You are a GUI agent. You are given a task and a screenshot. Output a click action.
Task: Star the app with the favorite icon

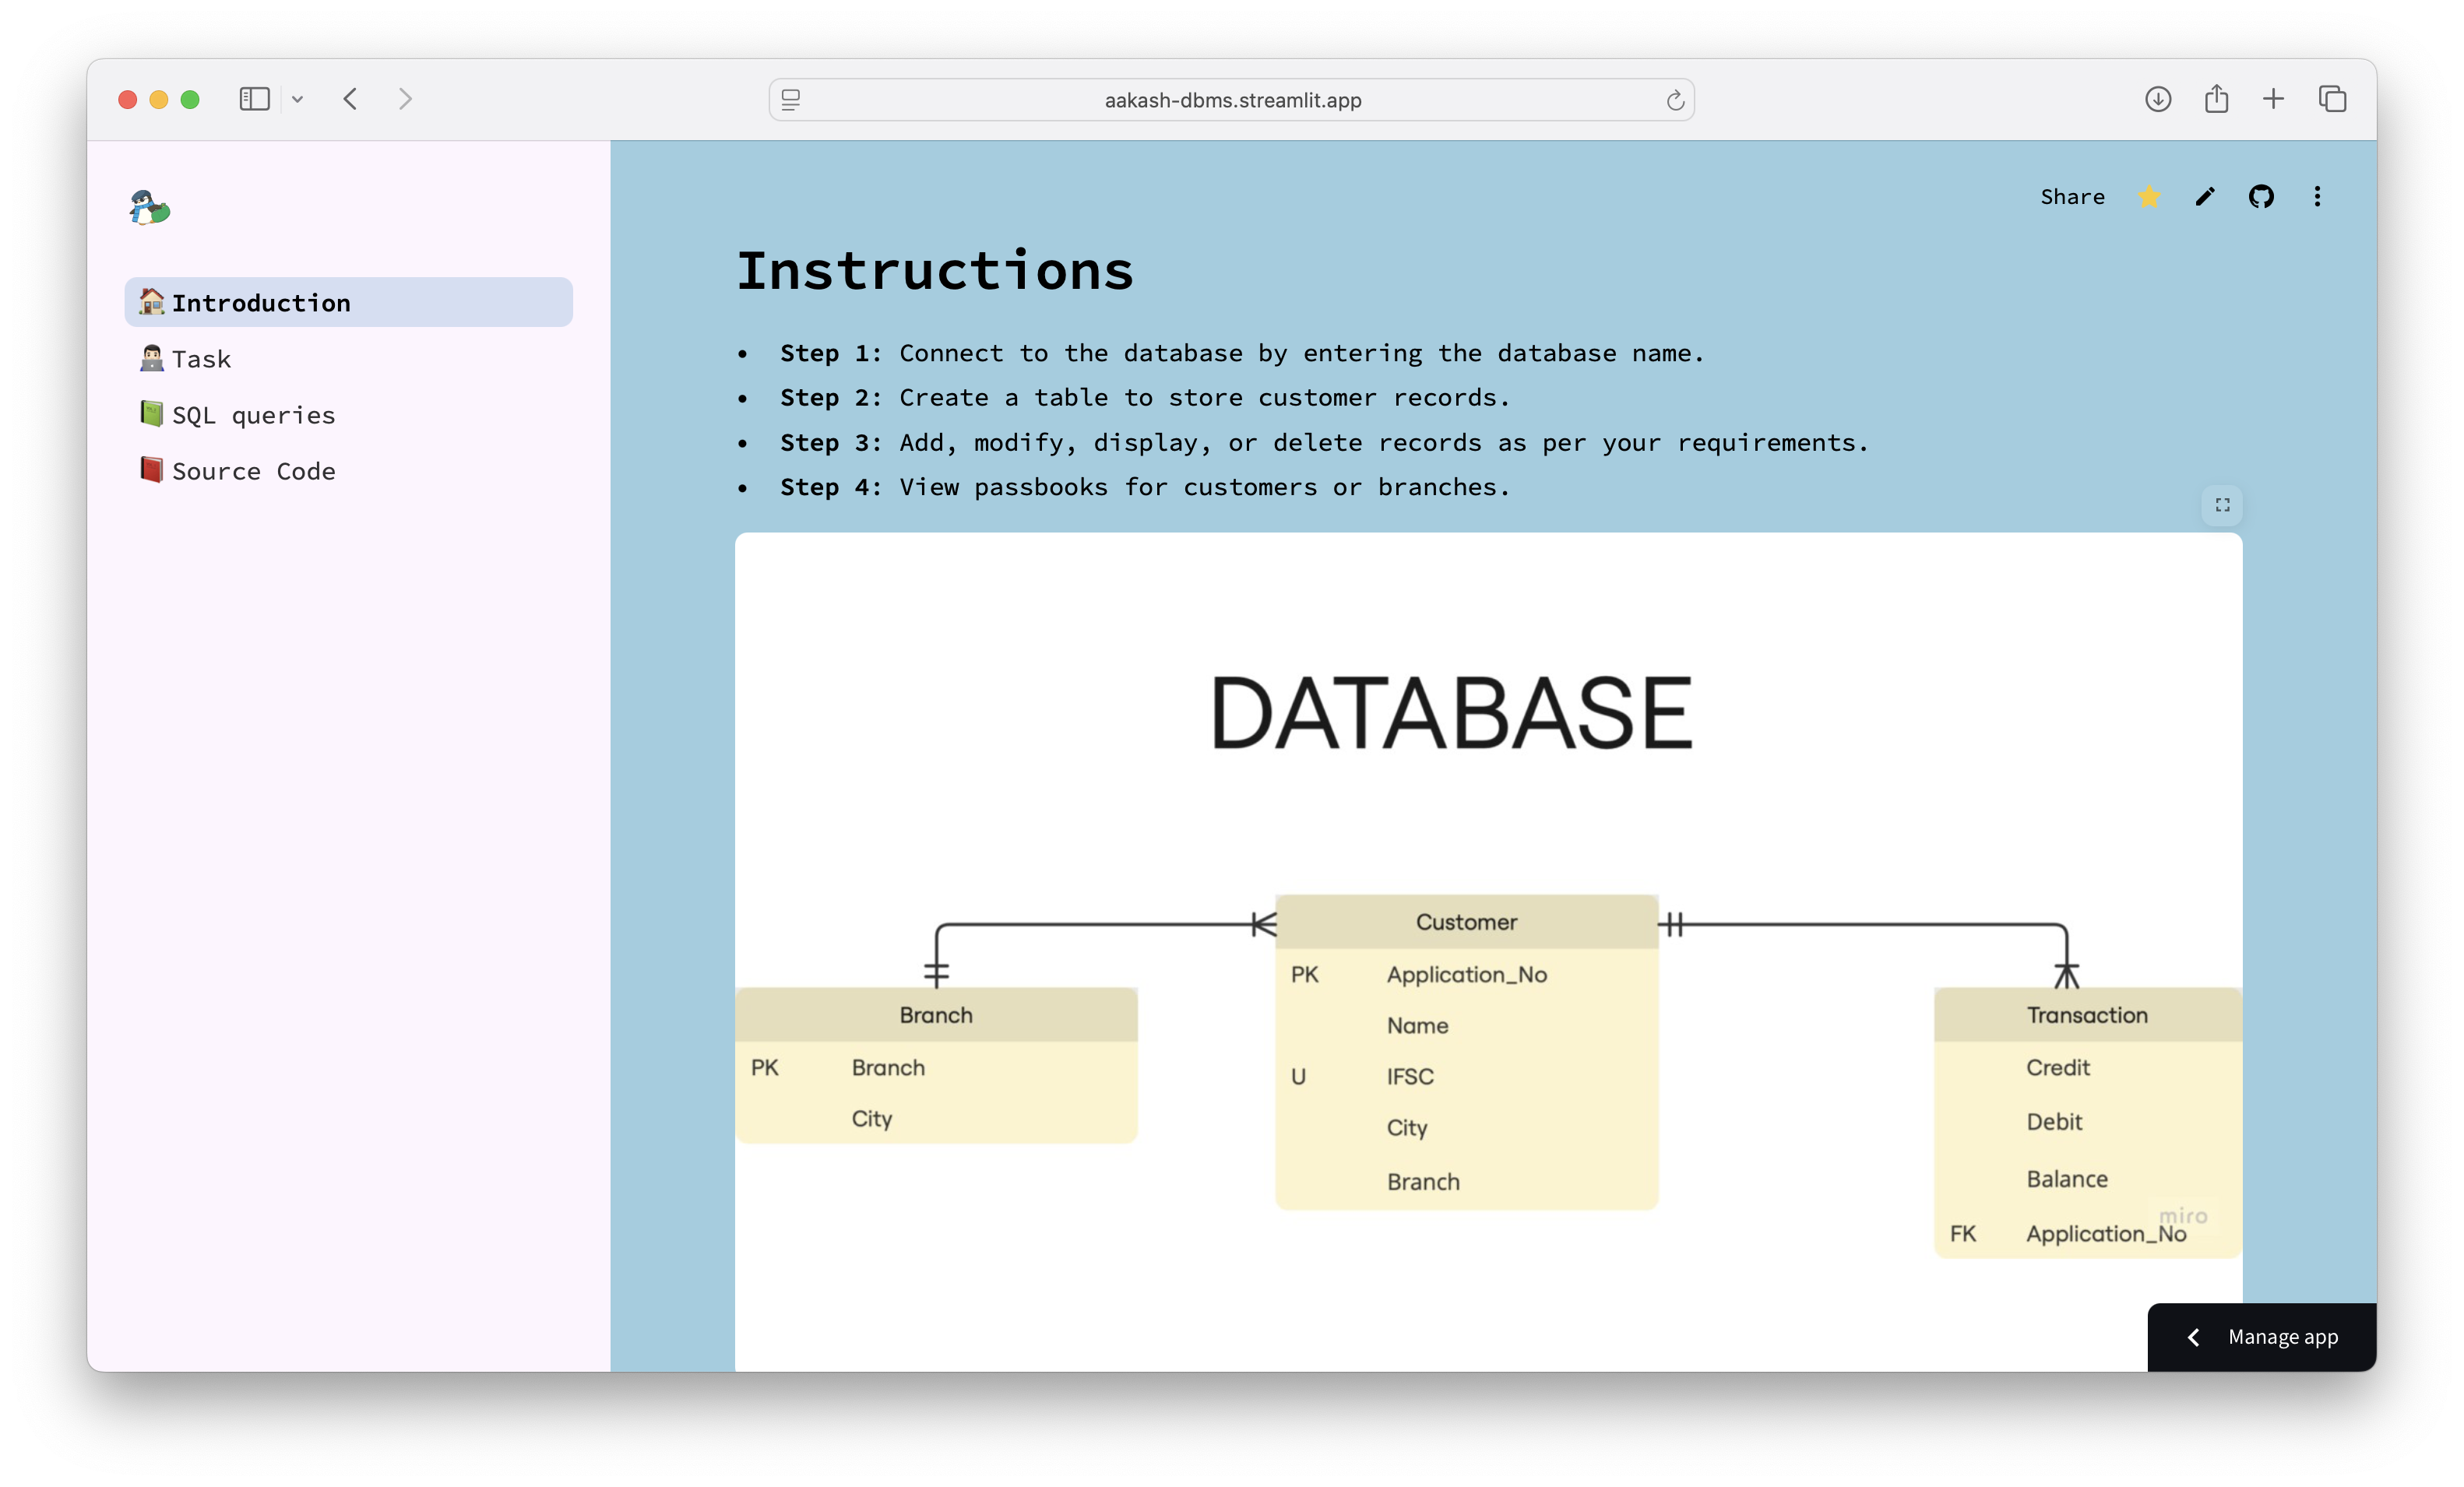coord(2148,197)
